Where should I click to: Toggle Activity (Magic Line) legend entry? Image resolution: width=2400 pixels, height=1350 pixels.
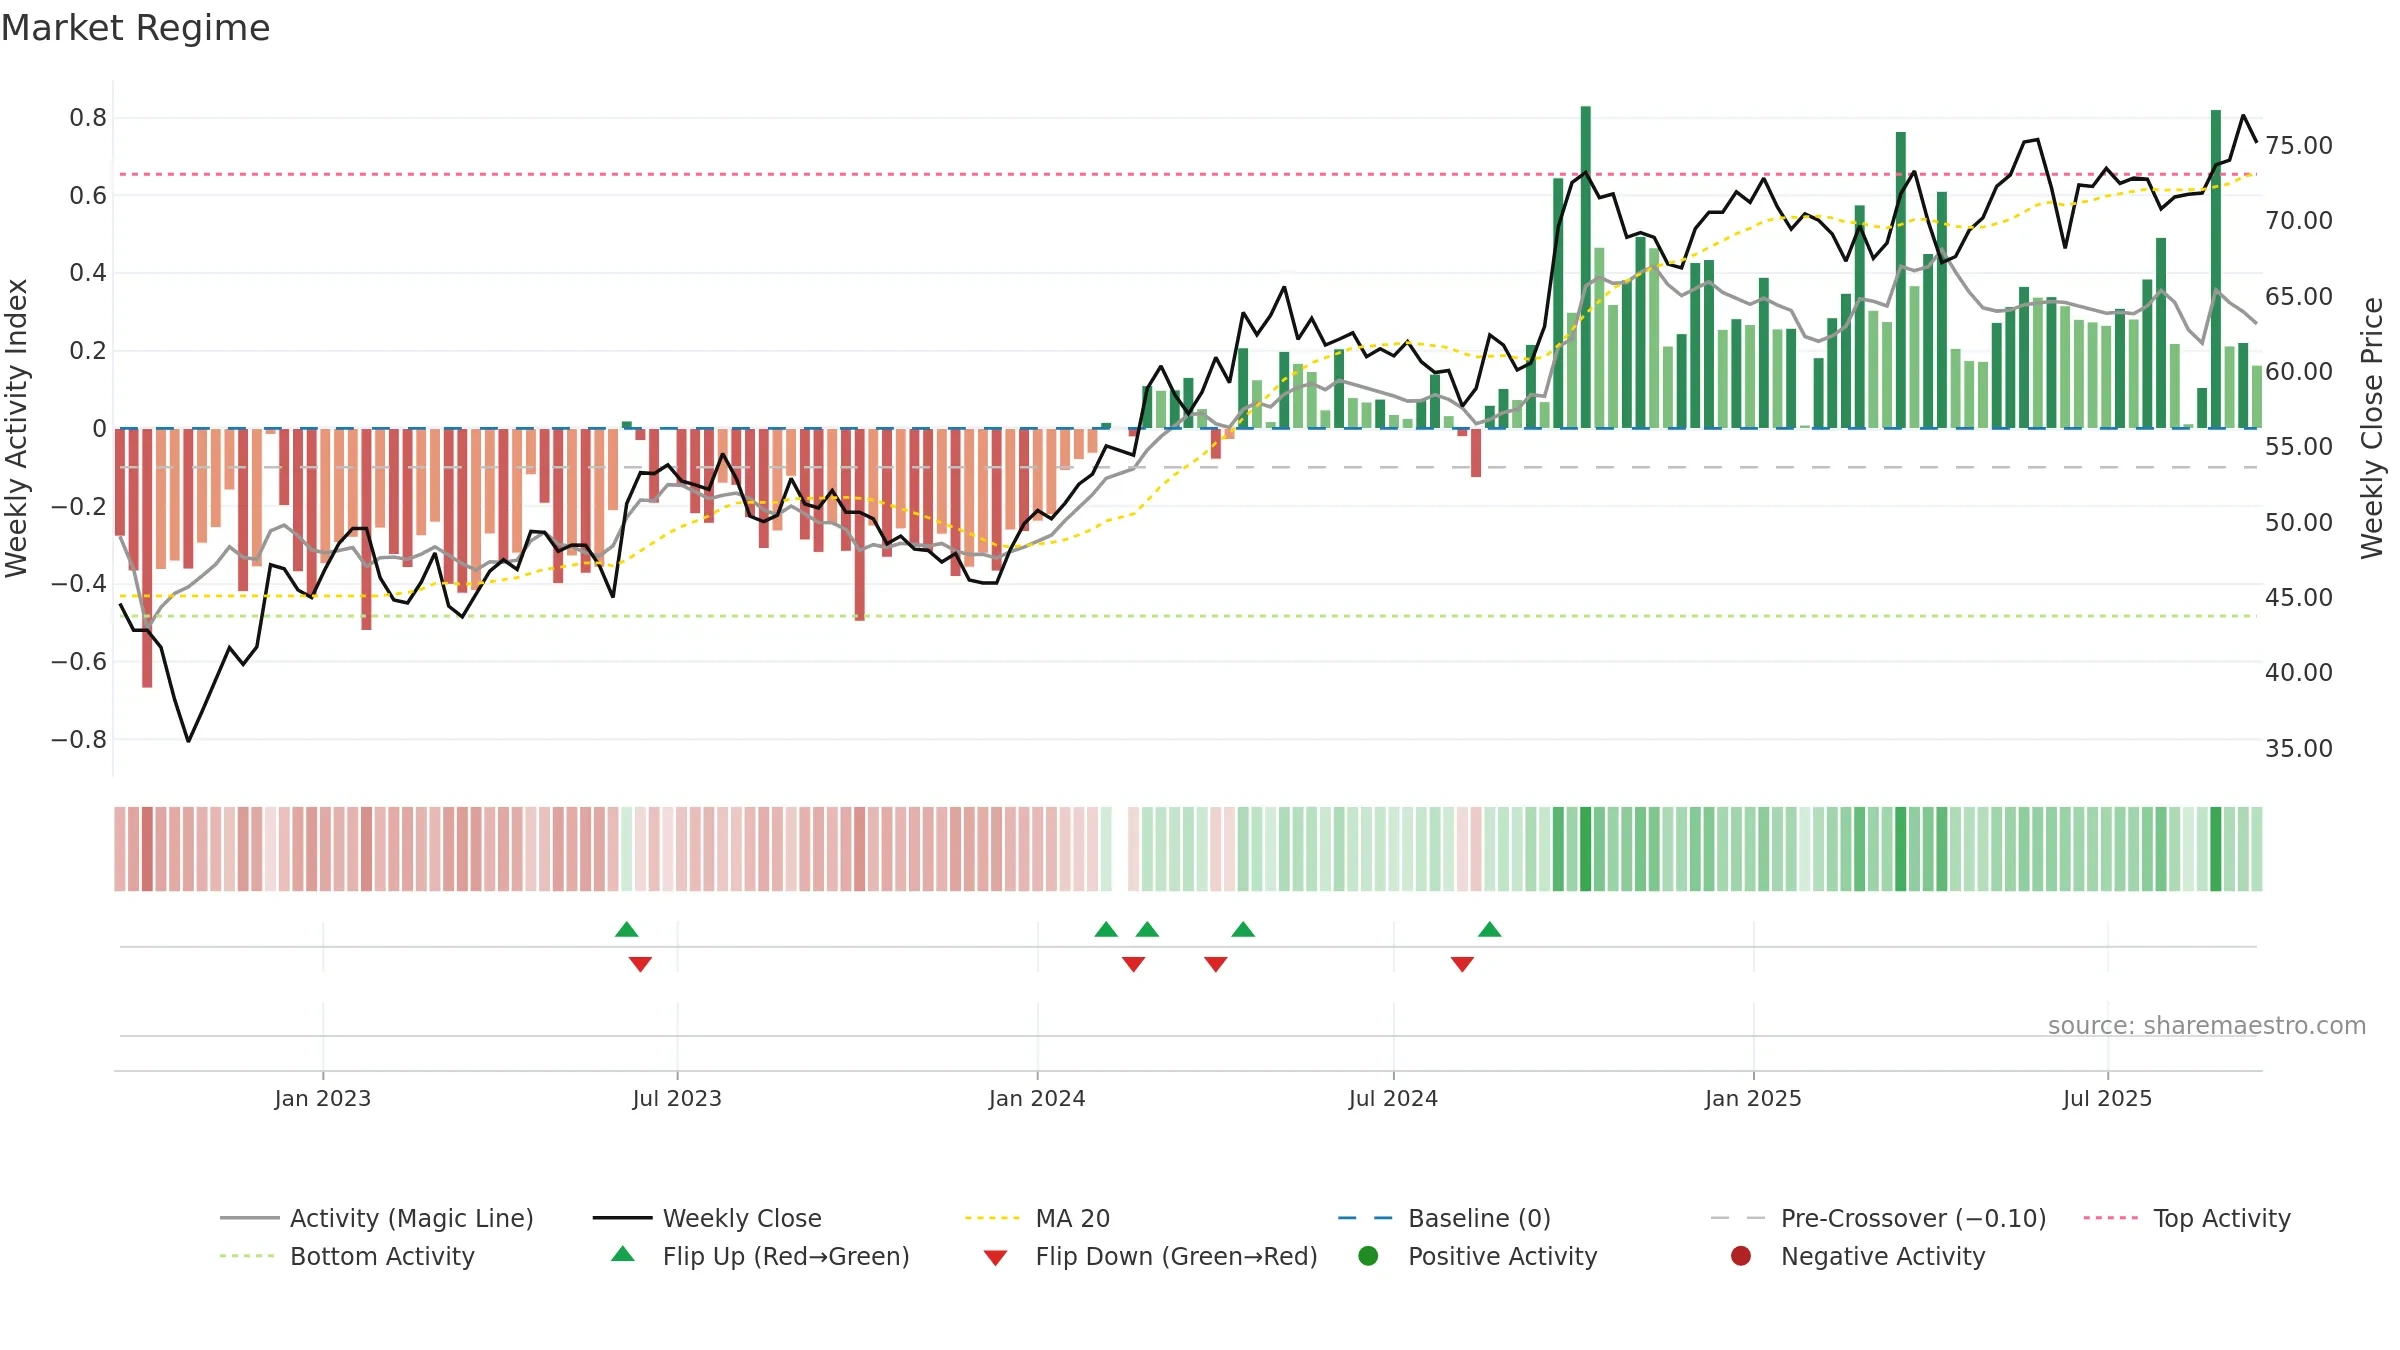point(377,1218)
